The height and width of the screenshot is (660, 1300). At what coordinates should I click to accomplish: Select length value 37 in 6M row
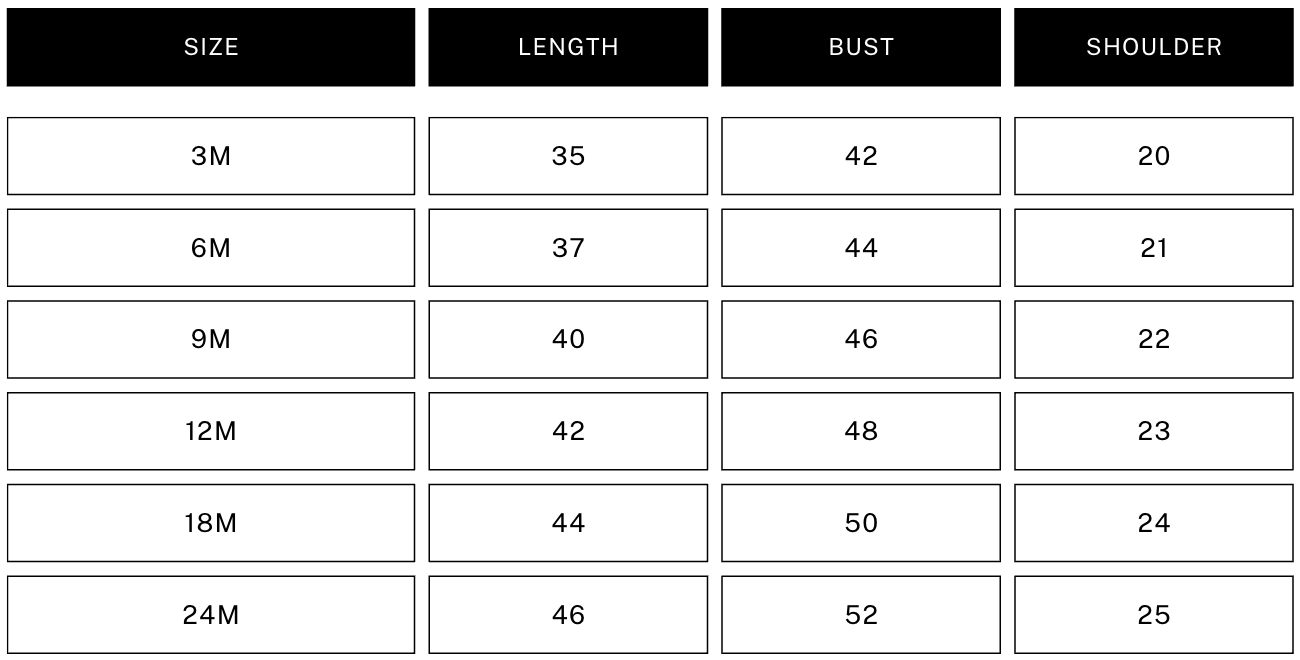568,248
